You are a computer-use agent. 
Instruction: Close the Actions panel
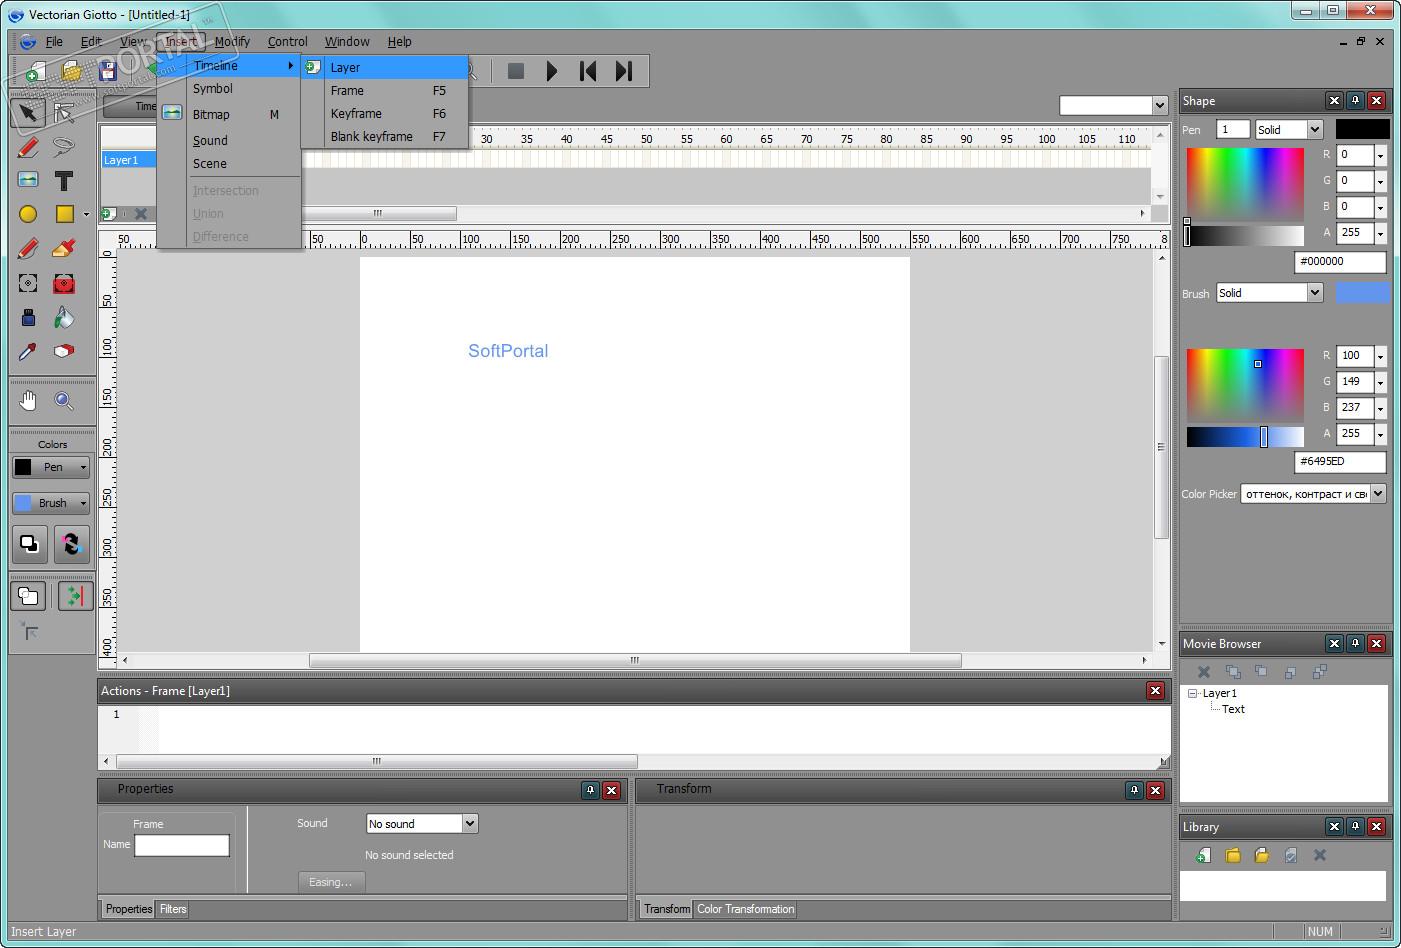(x=1155, y=691)
